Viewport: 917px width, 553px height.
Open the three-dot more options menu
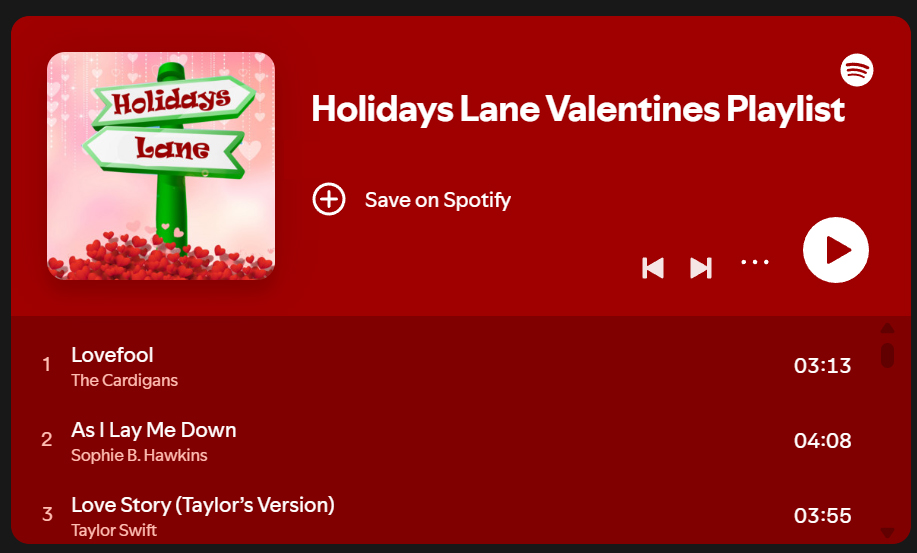[755, 262]
